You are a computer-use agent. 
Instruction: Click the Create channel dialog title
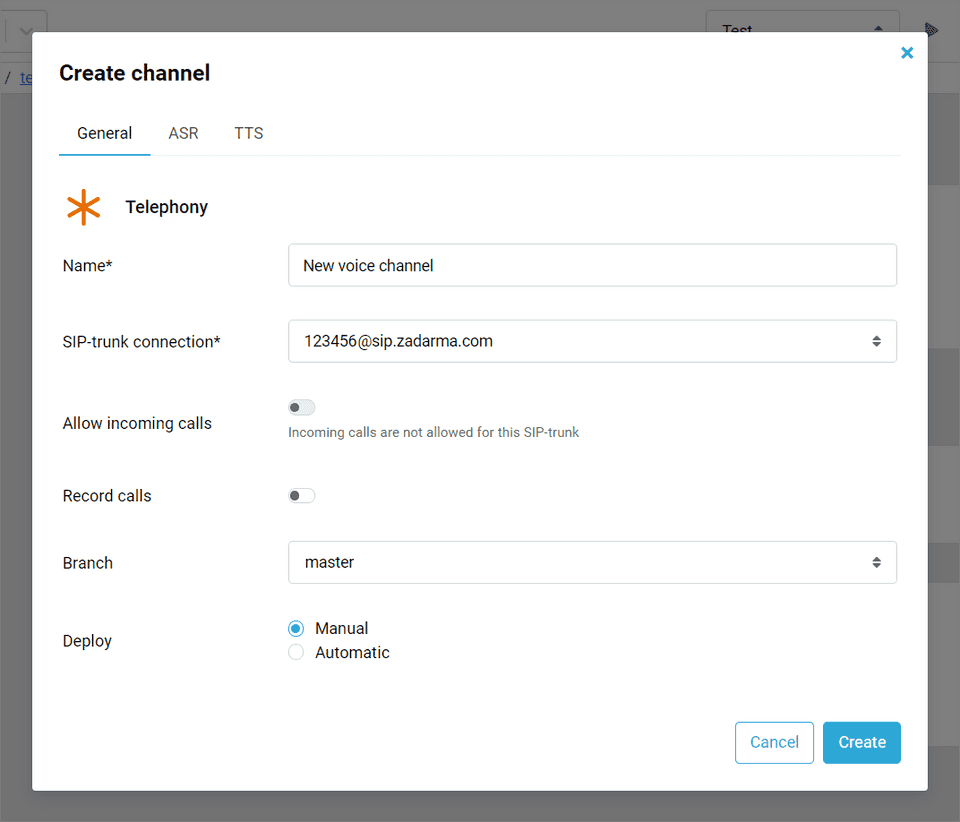point(135,73)
